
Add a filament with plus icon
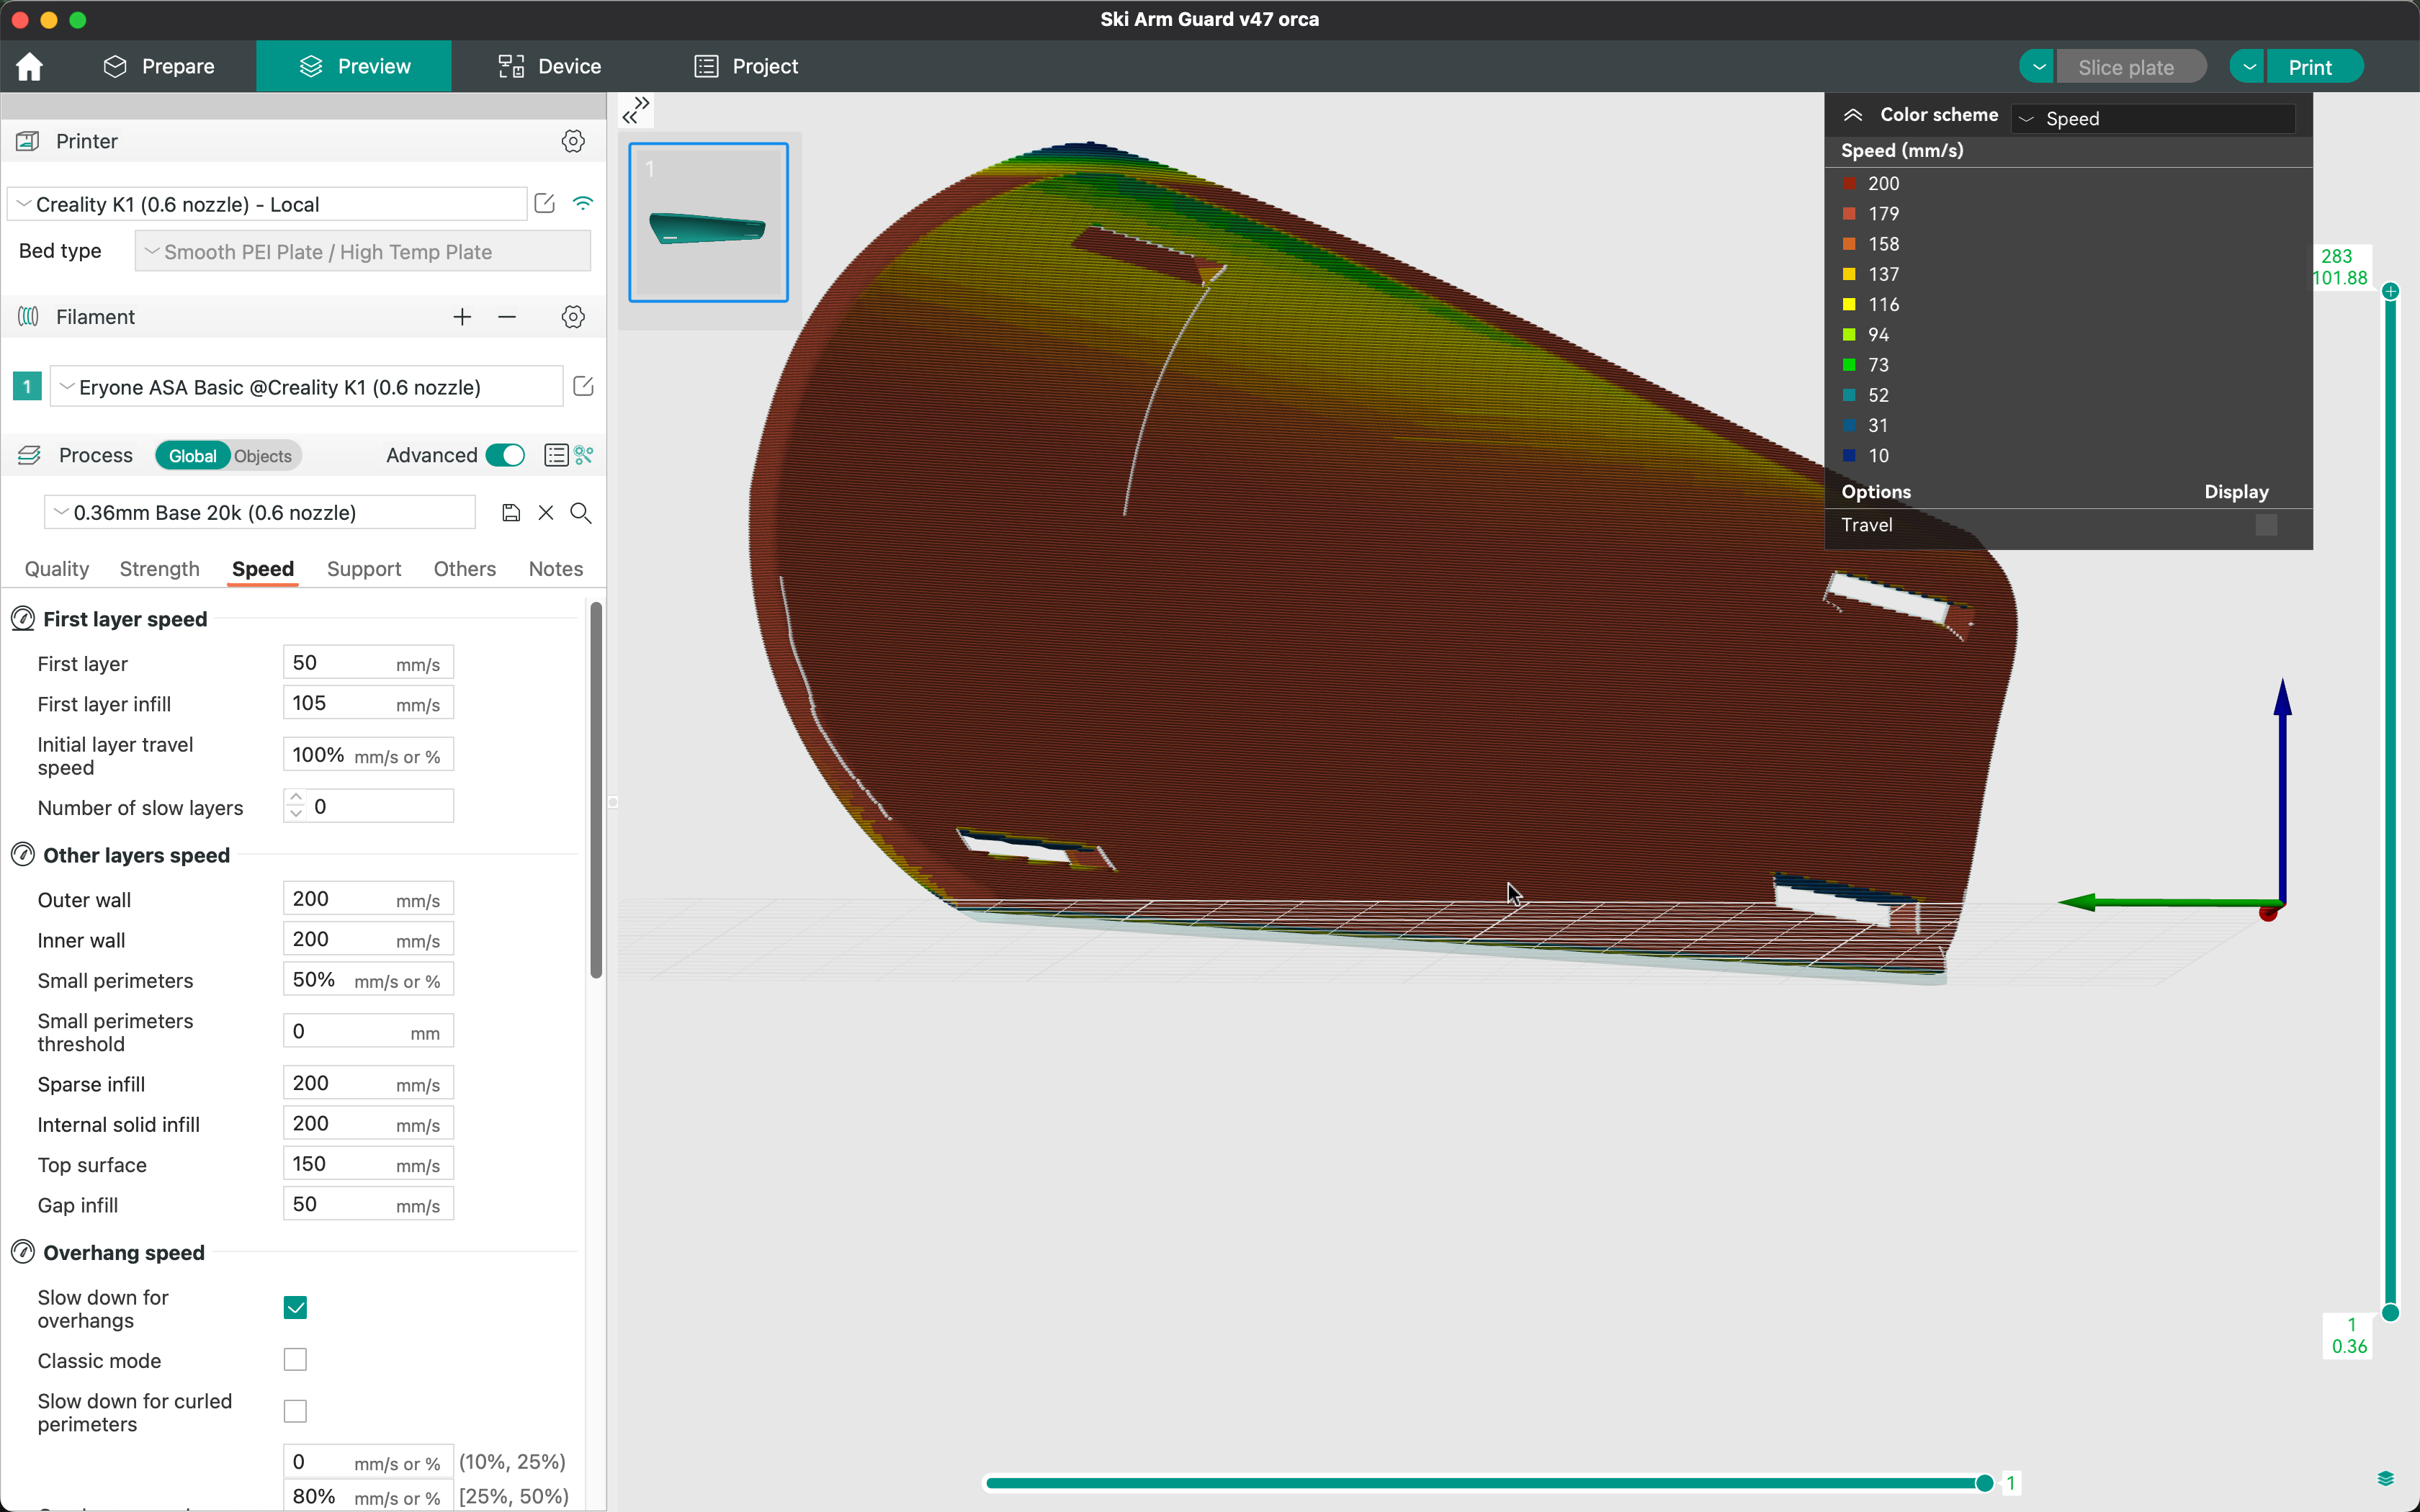(462, 317)
